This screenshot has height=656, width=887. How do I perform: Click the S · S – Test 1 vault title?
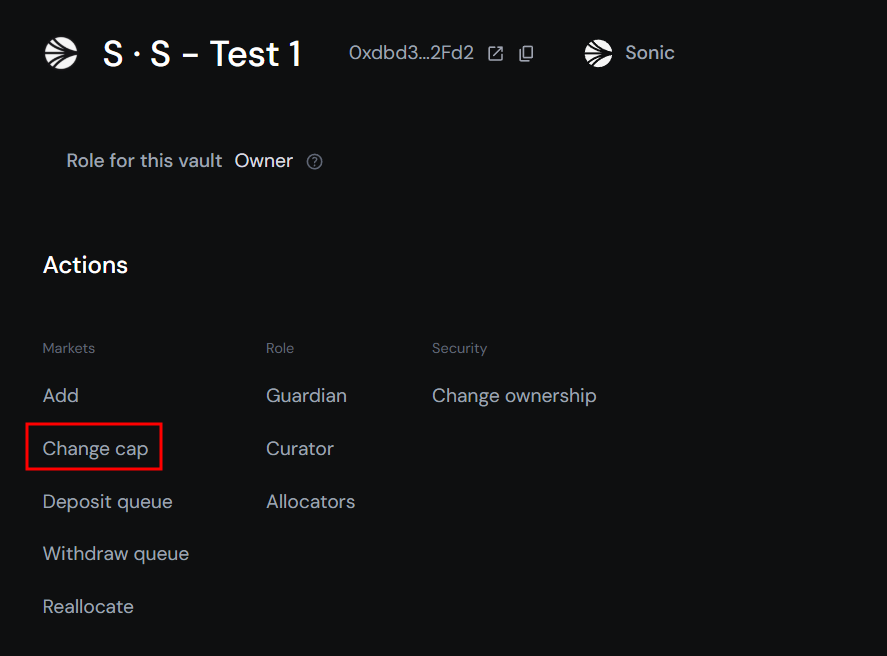[202, 53]
